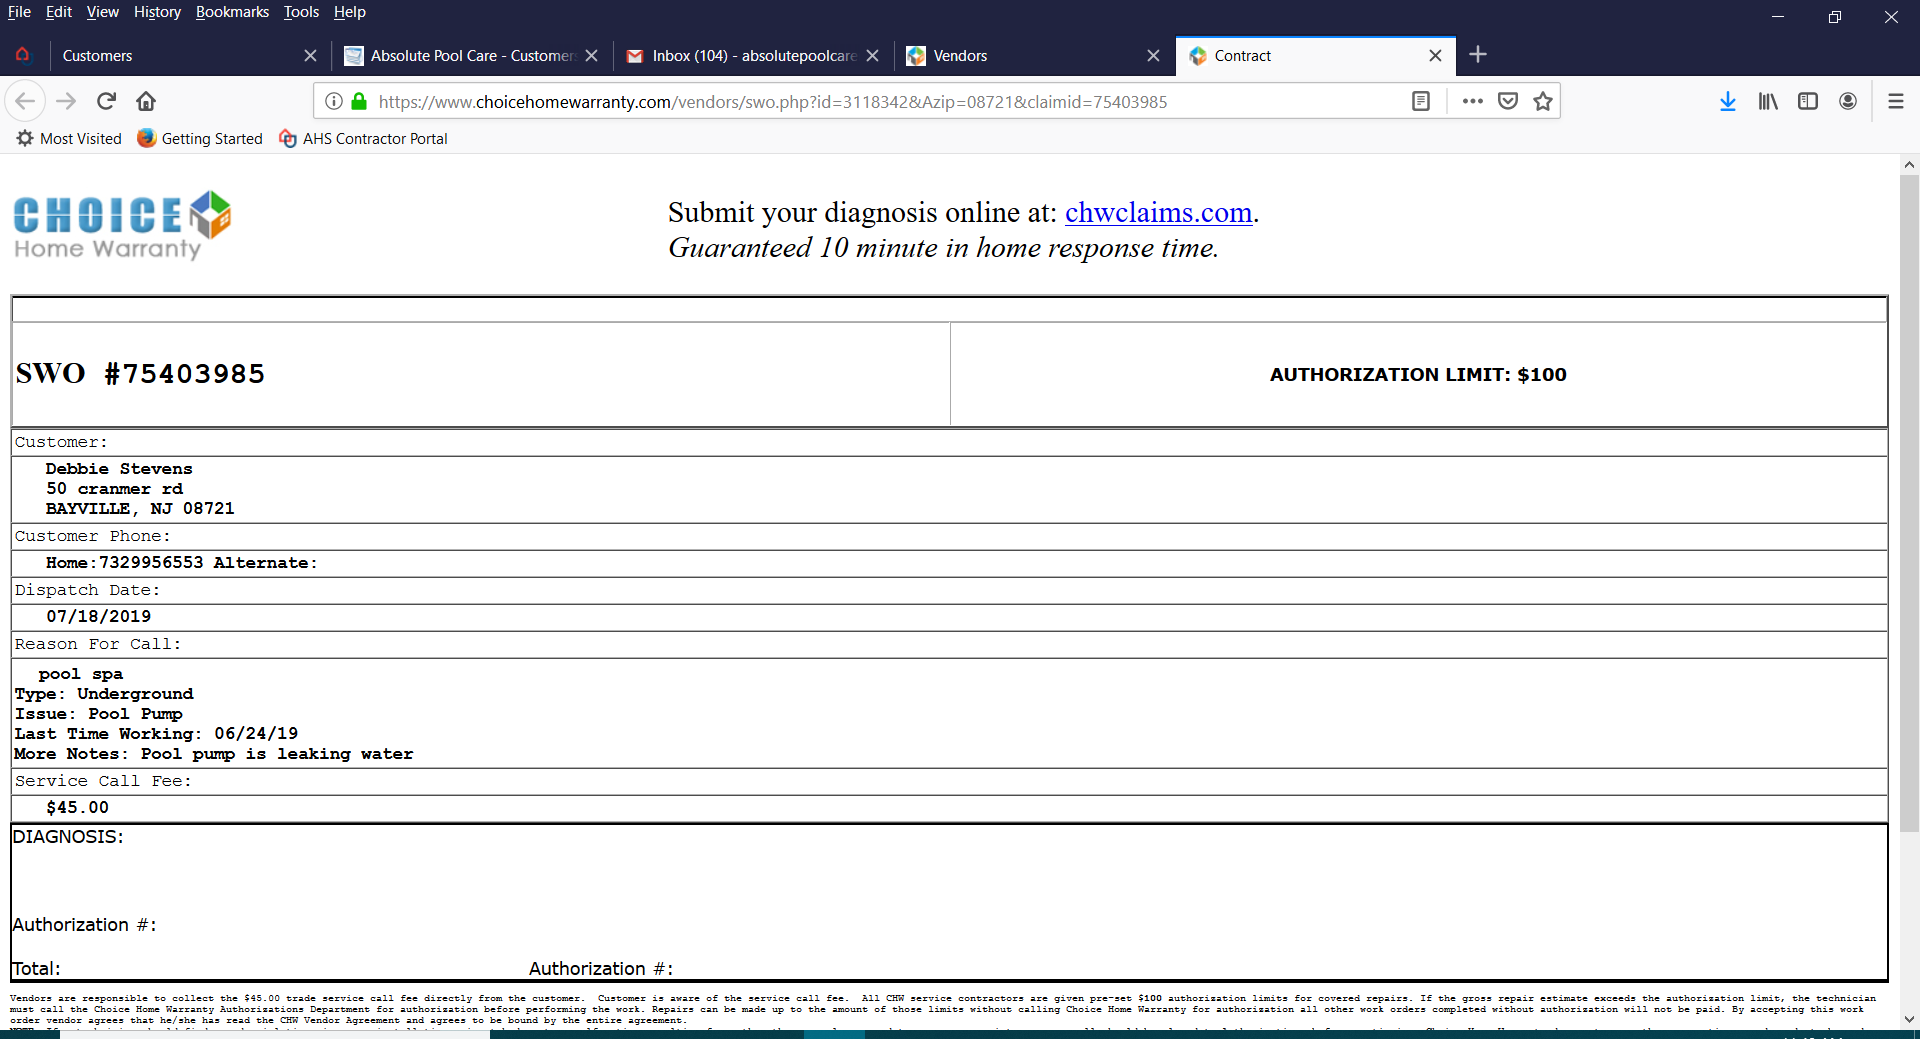This screenshot has height=1039, width=1920.
Task: Save page to Pocket icon
Action: pos(1508,101)
